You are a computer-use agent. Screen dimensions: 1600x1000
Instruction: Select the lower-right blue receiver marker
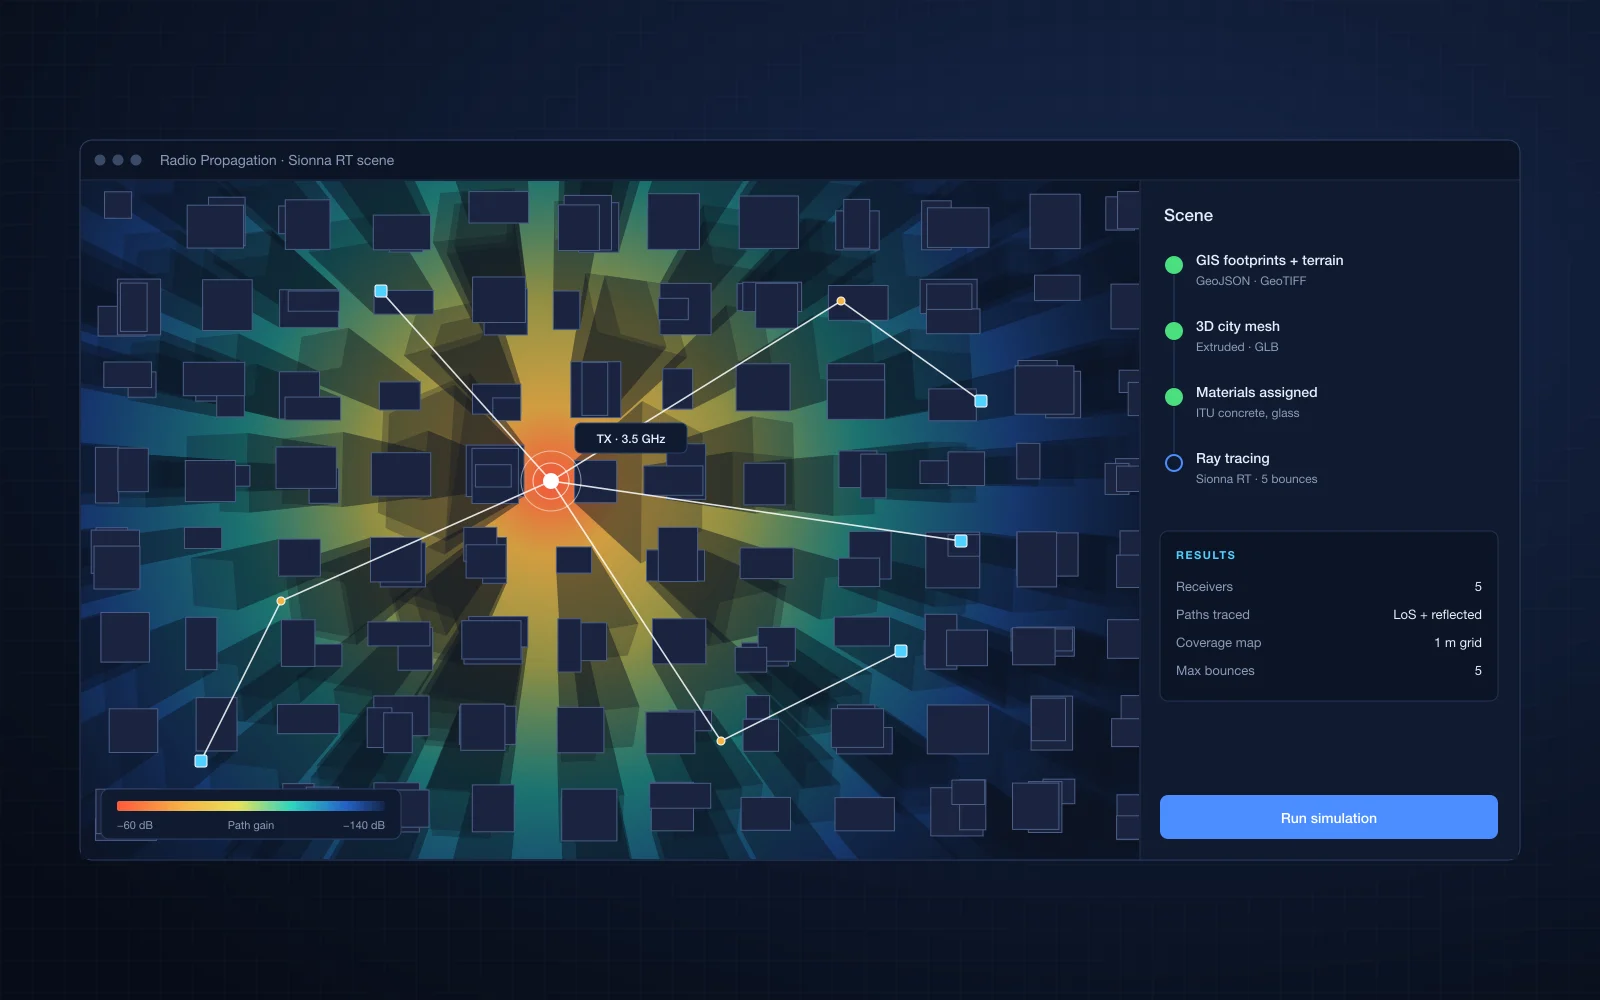[x=901, y=651]
